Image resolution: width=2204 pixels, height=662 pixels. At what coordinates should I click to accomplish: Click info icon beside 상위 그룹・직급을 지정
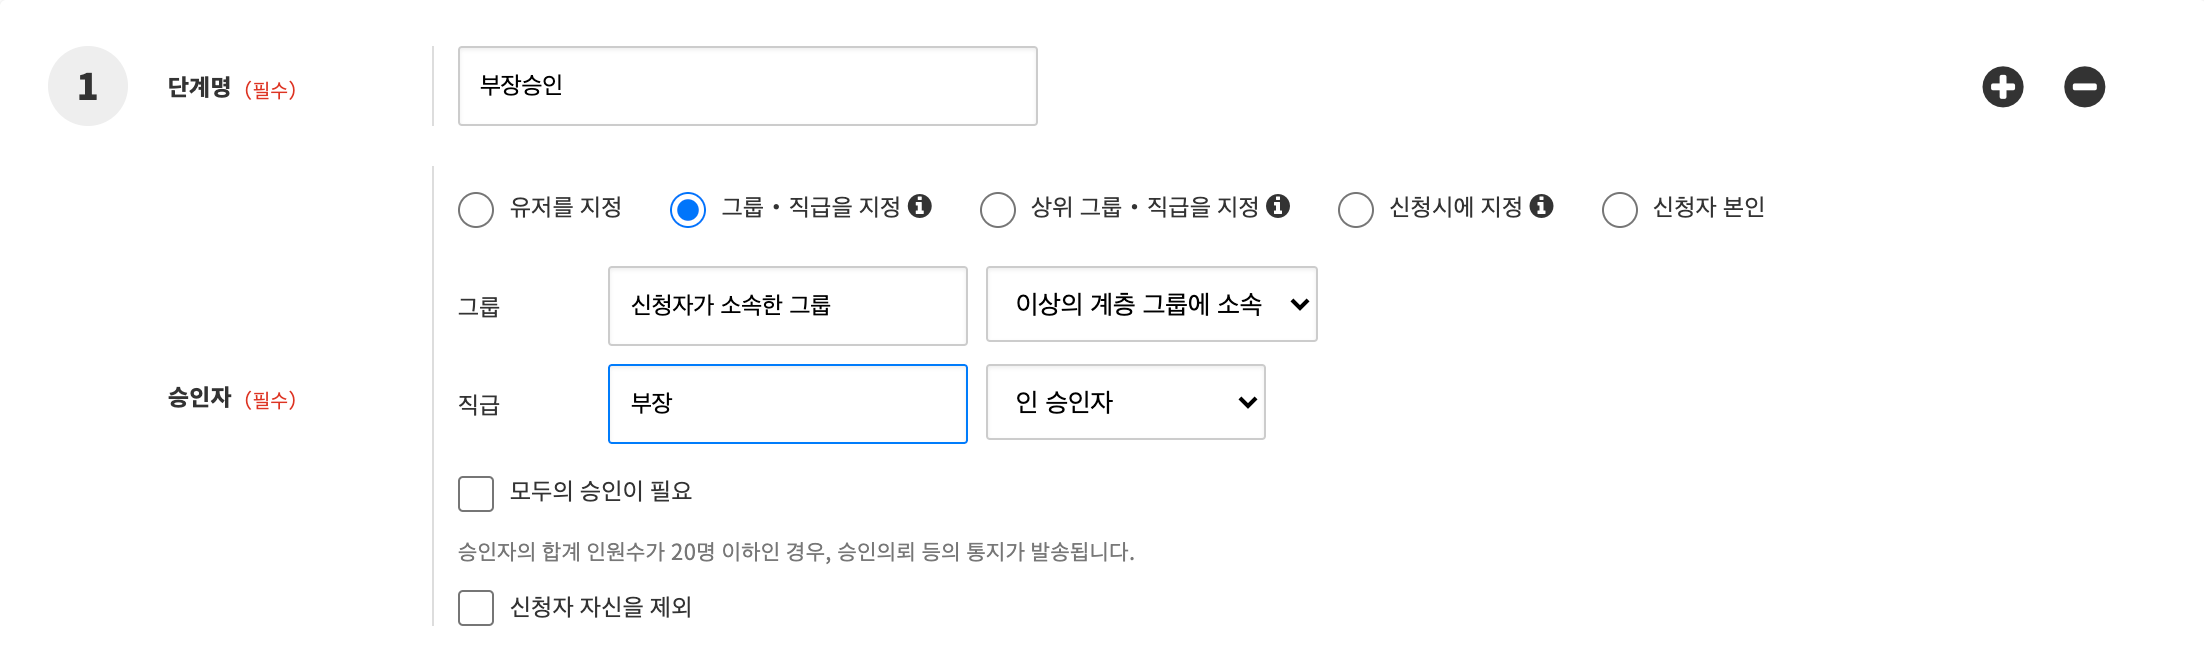click(x=1277, y=206)
